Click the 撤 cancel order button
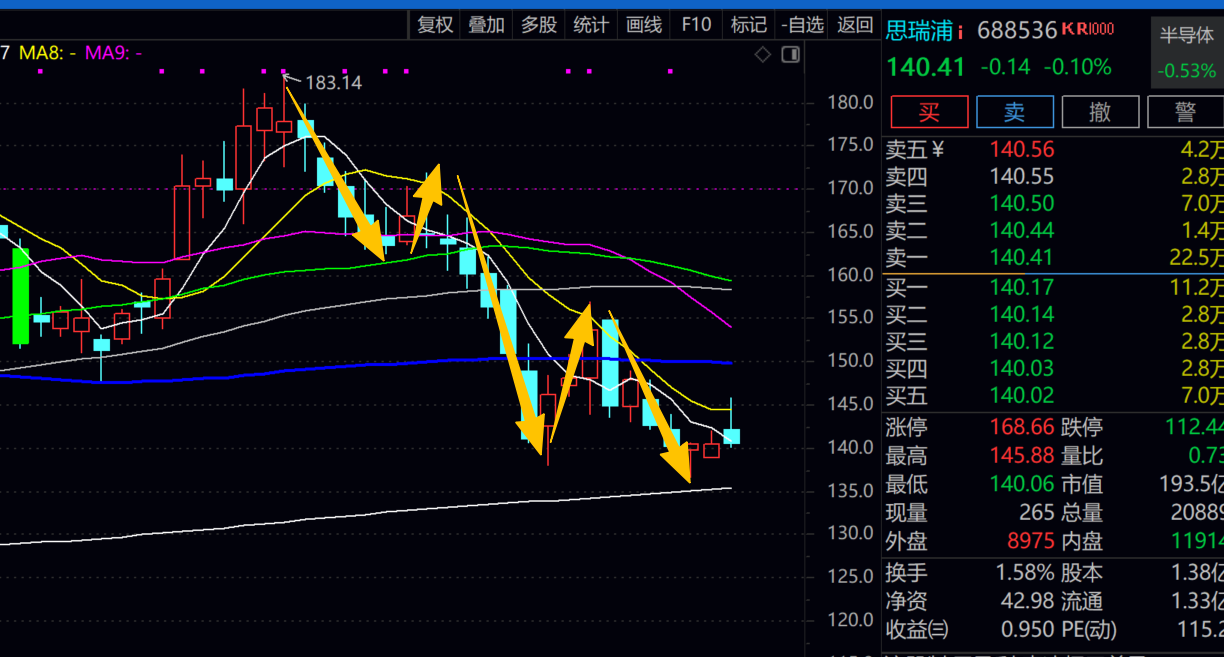Screen dimensions: 1224x657 (x=1100, y=112)
